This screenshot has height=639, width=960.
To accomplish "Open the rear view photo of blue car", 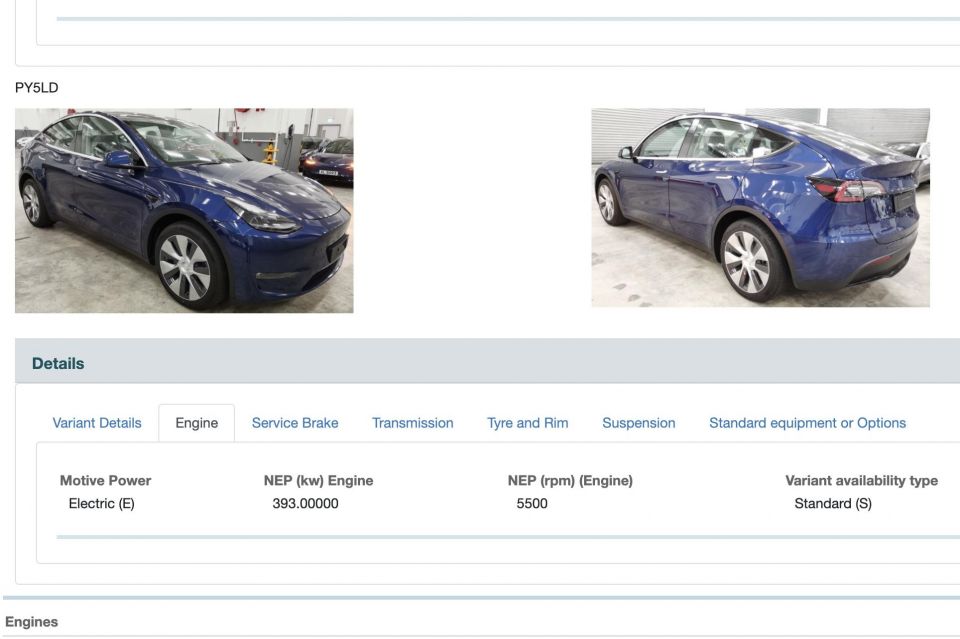I will click(x=760, y=207).
